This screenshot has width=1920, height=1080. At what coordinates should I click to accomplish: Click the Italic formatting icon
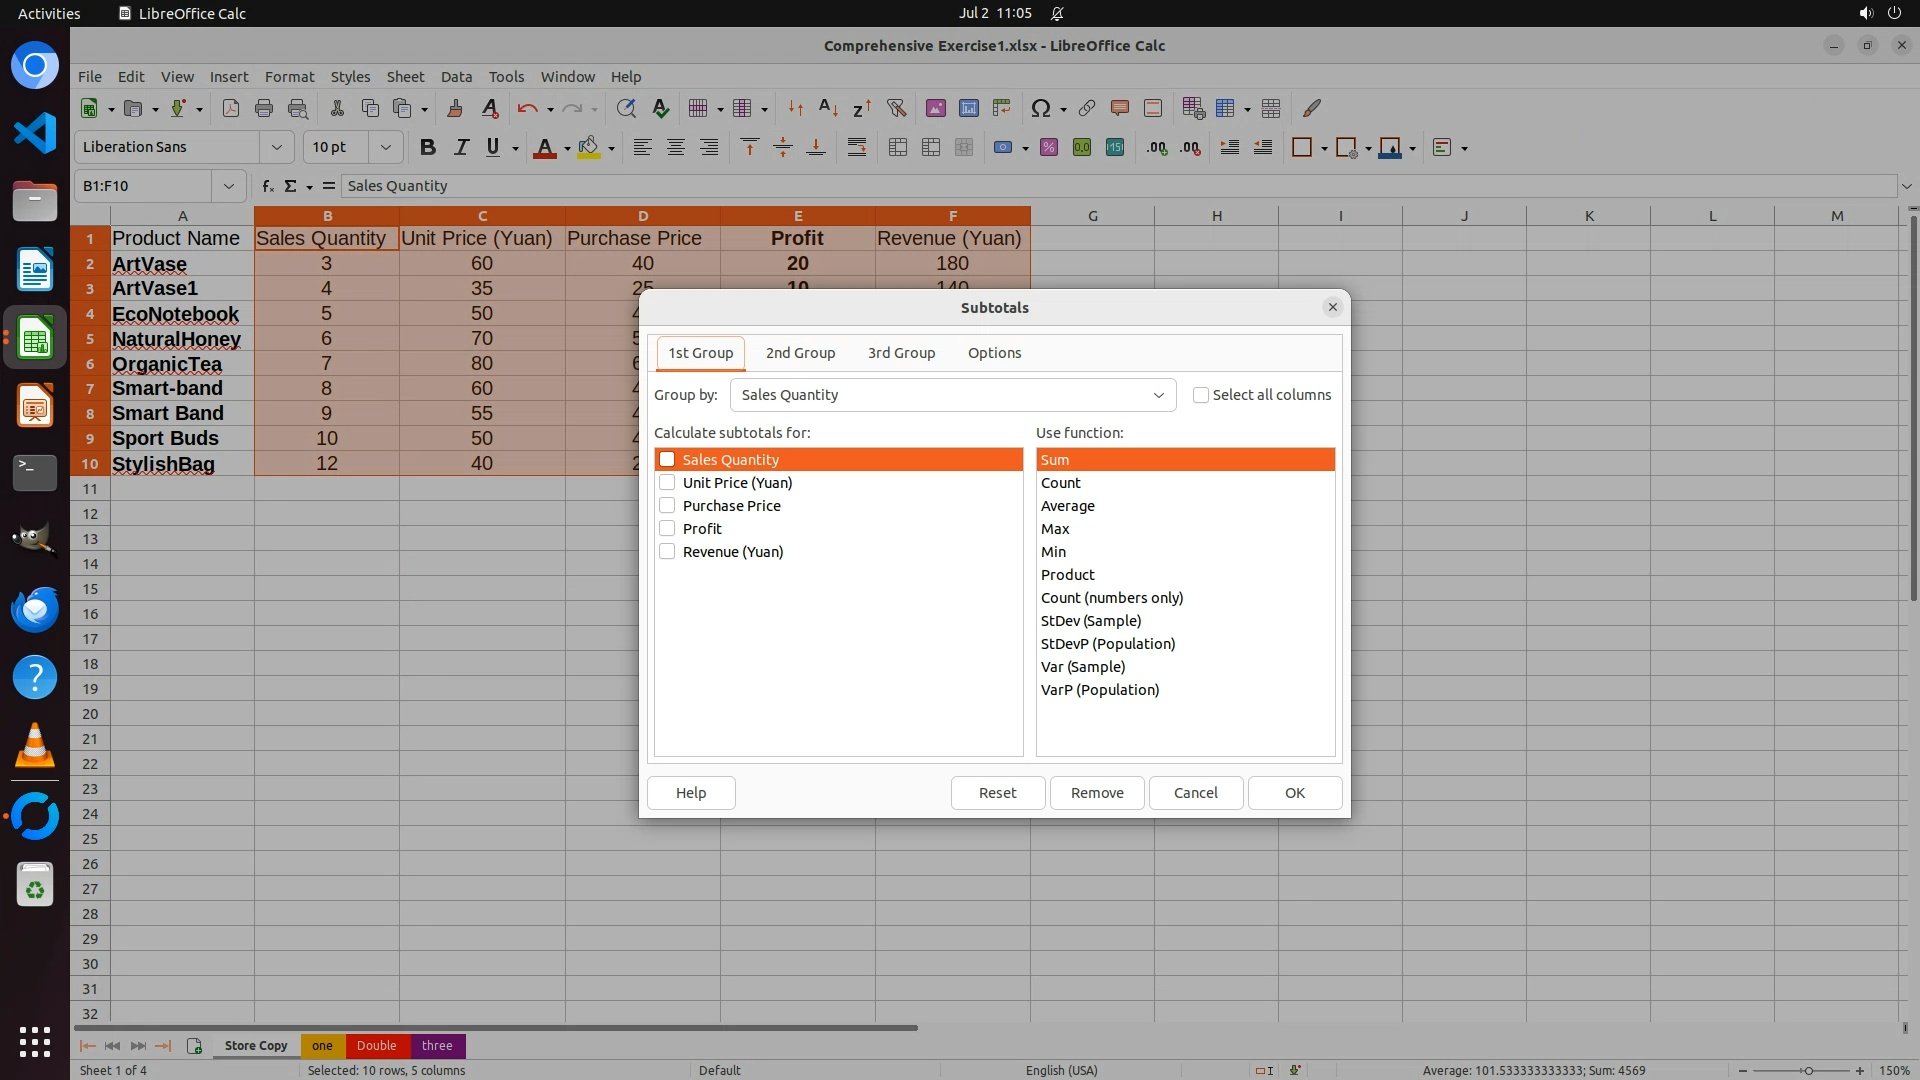[461, 147]
